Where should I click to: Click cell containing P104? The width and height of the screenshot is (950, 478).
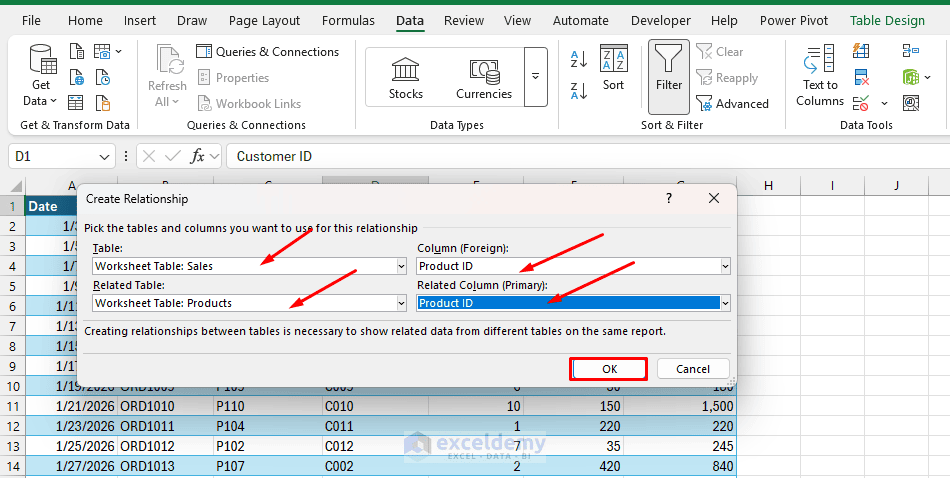[x=268, y=426]
